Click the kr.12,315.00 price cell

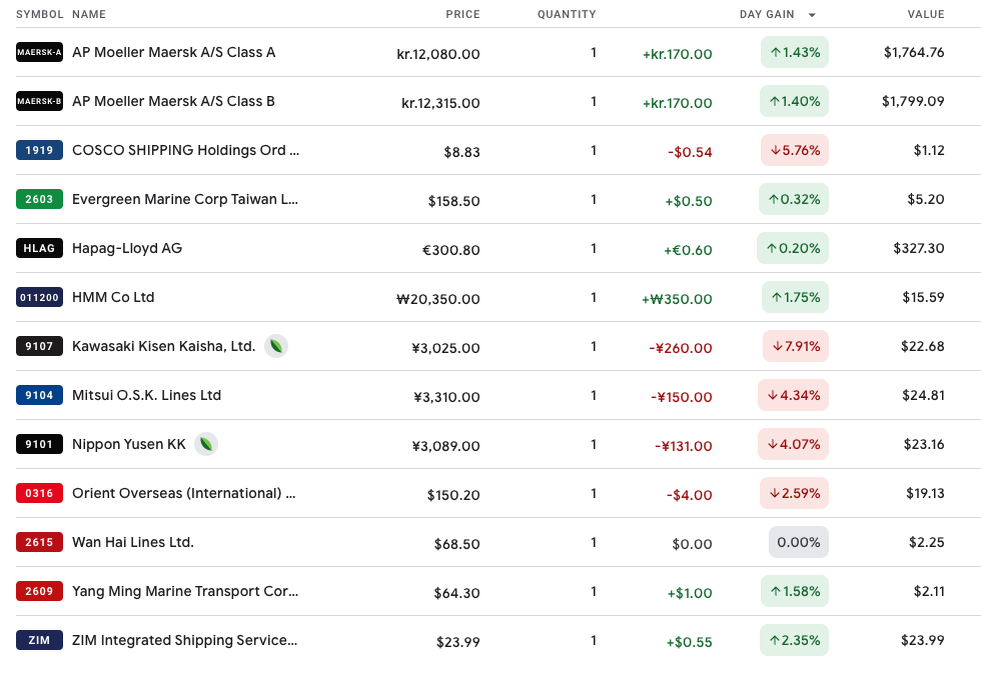[x=440, y=103]
